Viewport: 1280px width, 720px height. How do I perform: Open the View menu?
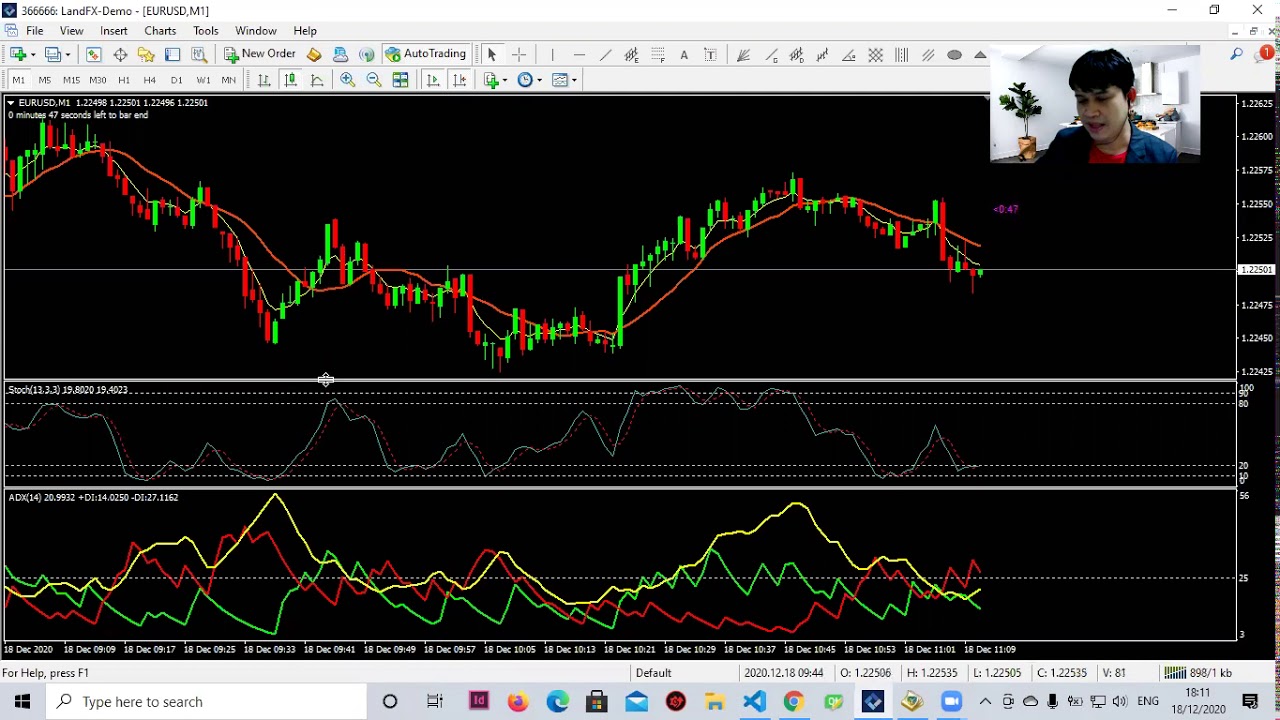[x=71, y=31]
